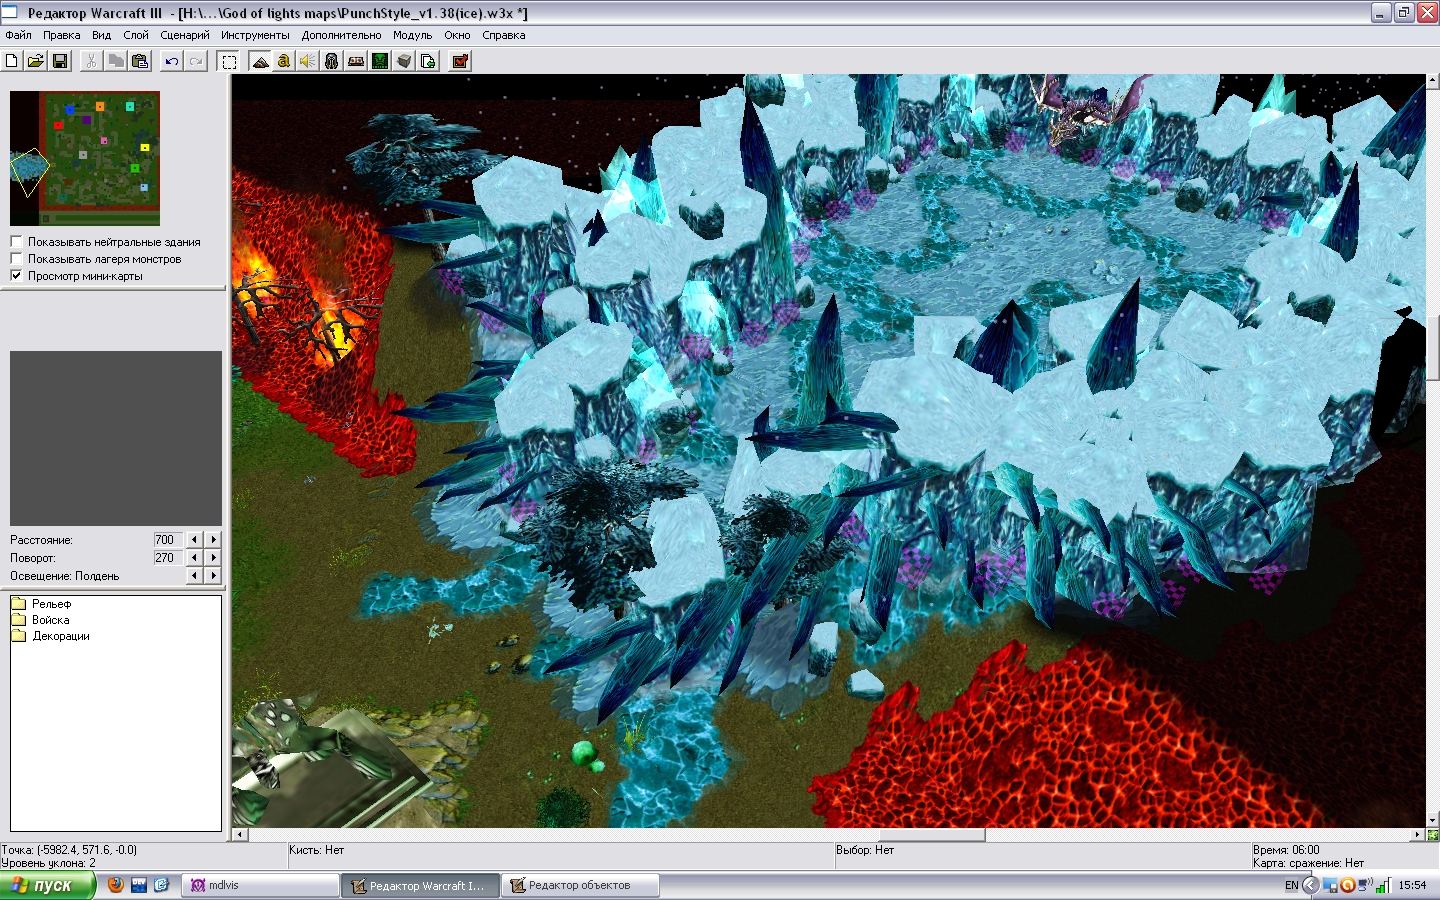This screenshot has height=900, width=1440.
Task: Open the Вид menu
Action: (x=102, y=35)
